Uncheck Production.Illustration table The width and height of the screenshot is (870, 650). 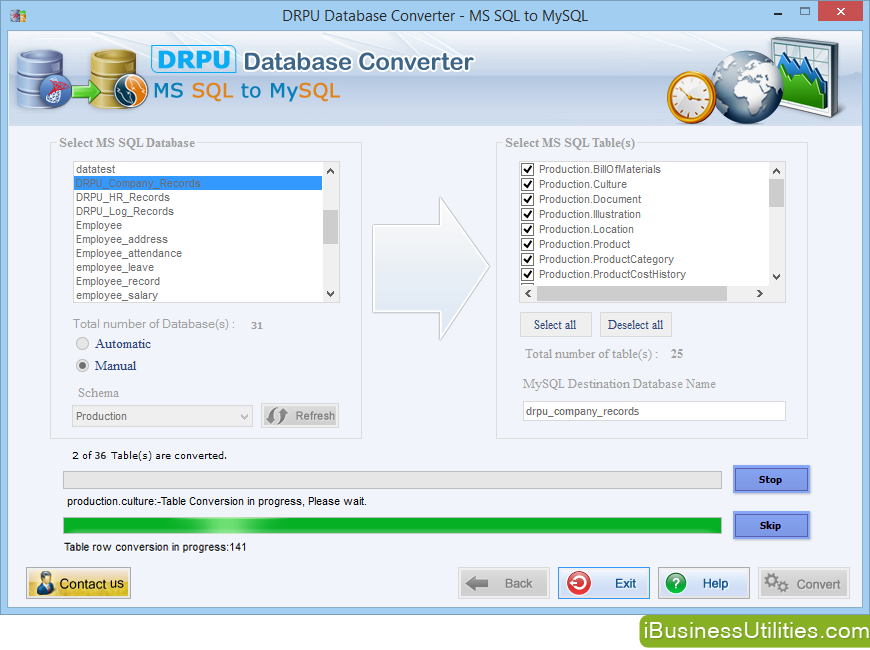528,214
